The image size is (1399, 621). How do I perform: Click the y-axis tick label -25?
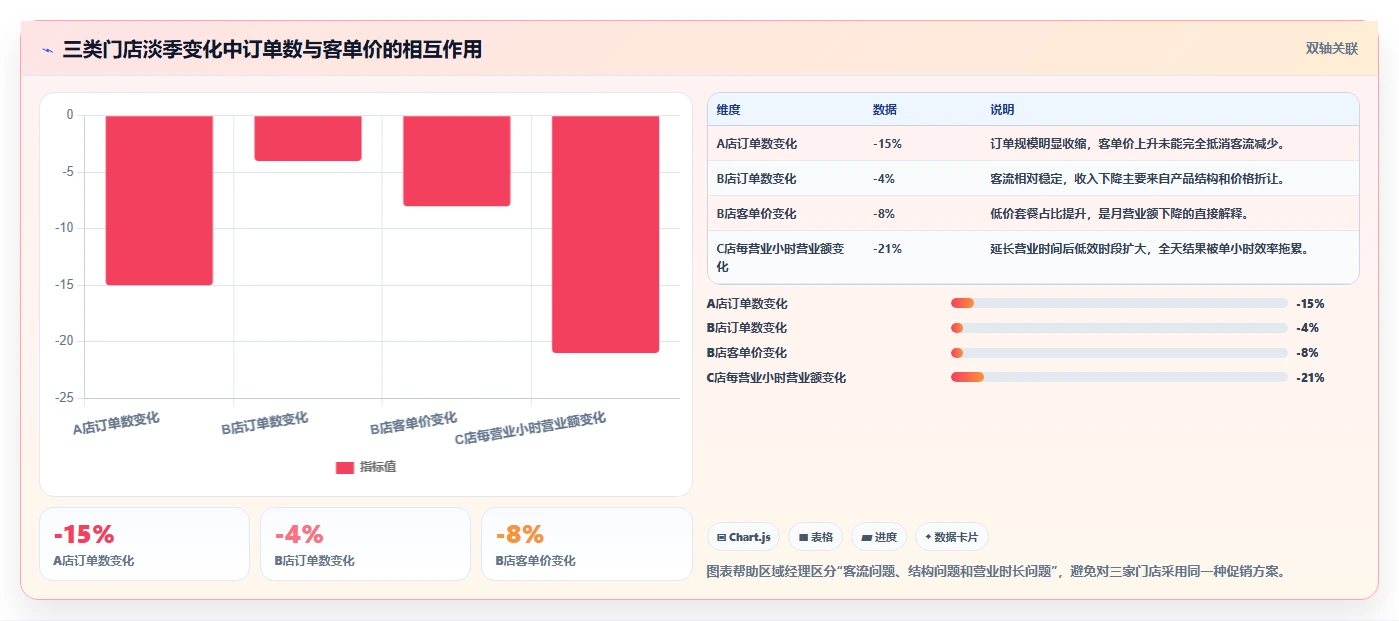(64, 398)
